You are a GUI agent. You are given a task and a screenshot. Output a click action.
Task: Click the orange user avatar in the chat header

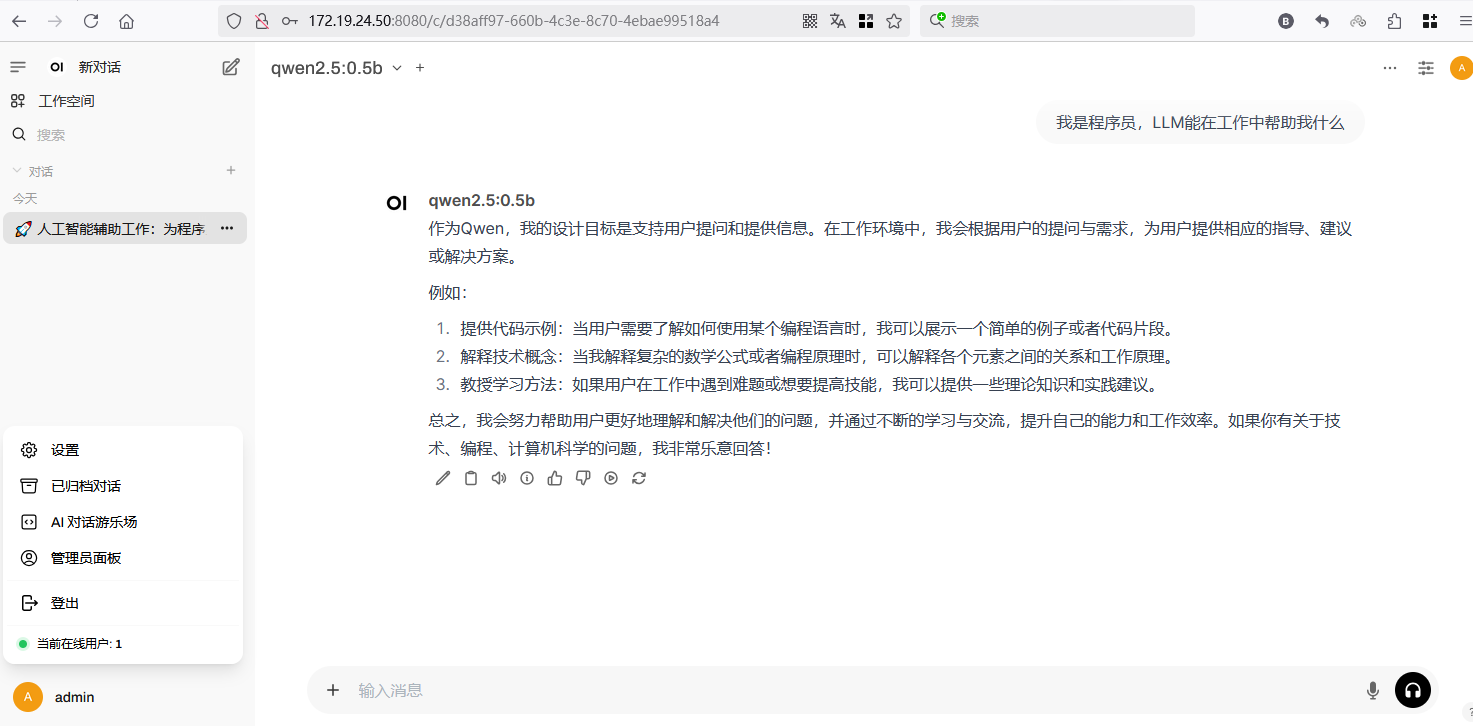pos(1461,68)
